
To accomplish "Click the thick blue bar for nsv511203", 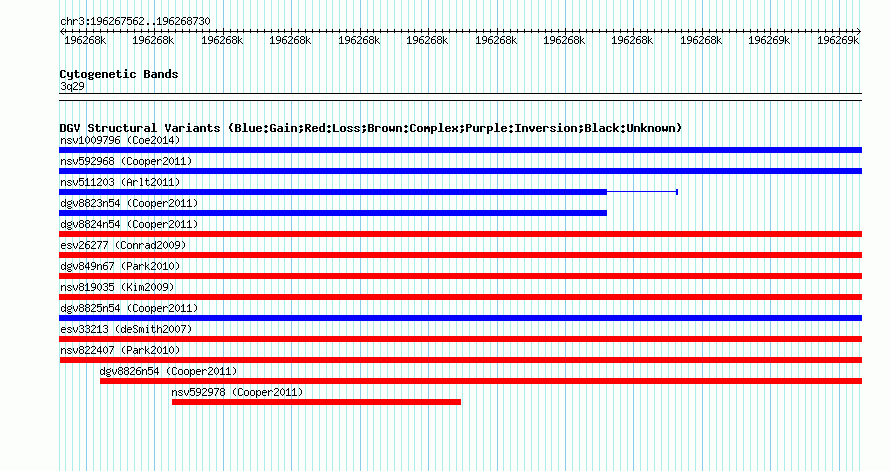I will (333, 192).
